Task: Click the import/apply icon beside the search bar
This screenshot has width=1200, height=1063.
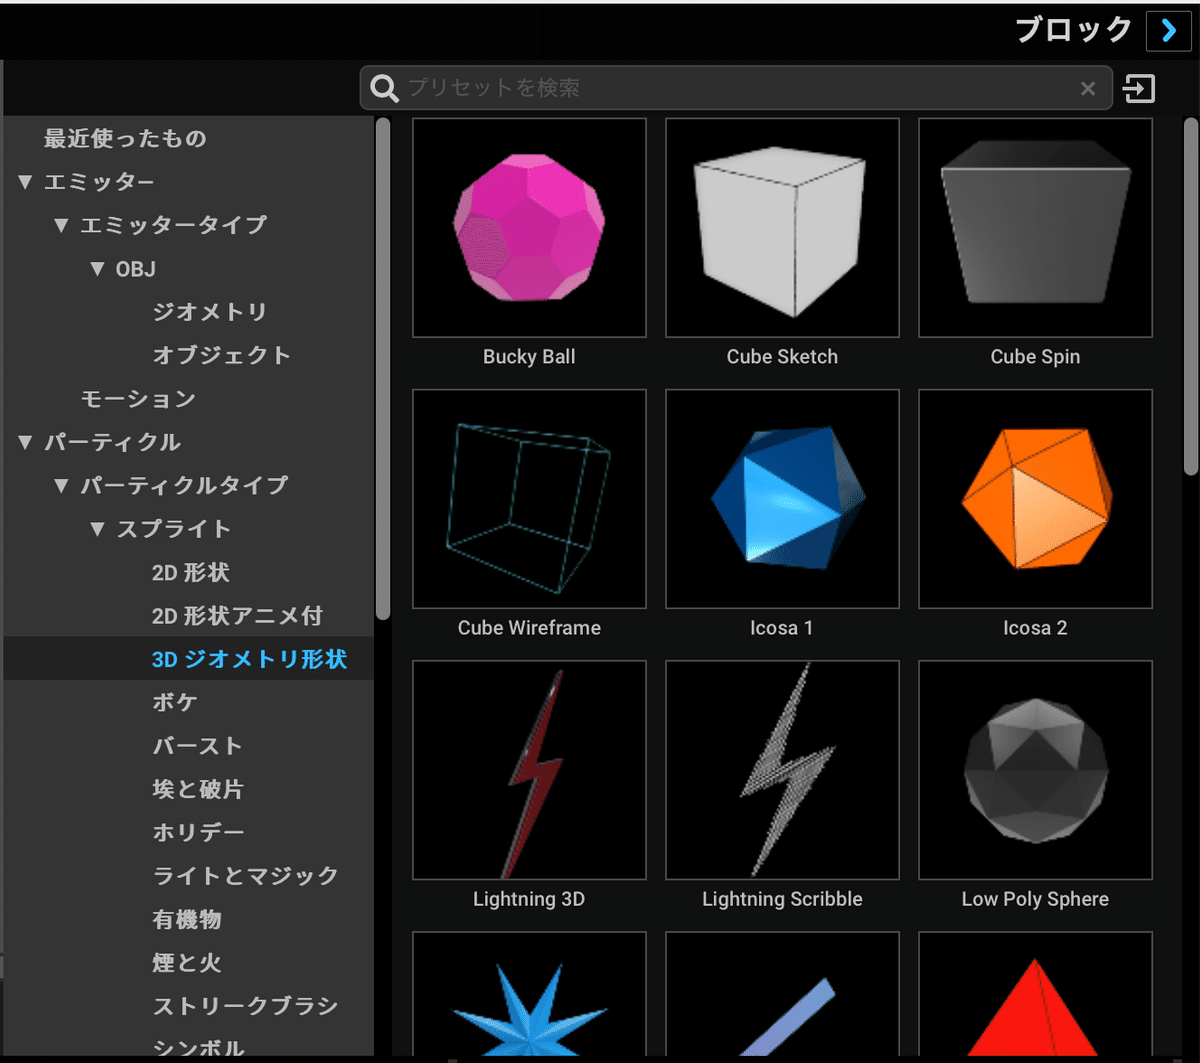Action: click(x=1140, y=88)
